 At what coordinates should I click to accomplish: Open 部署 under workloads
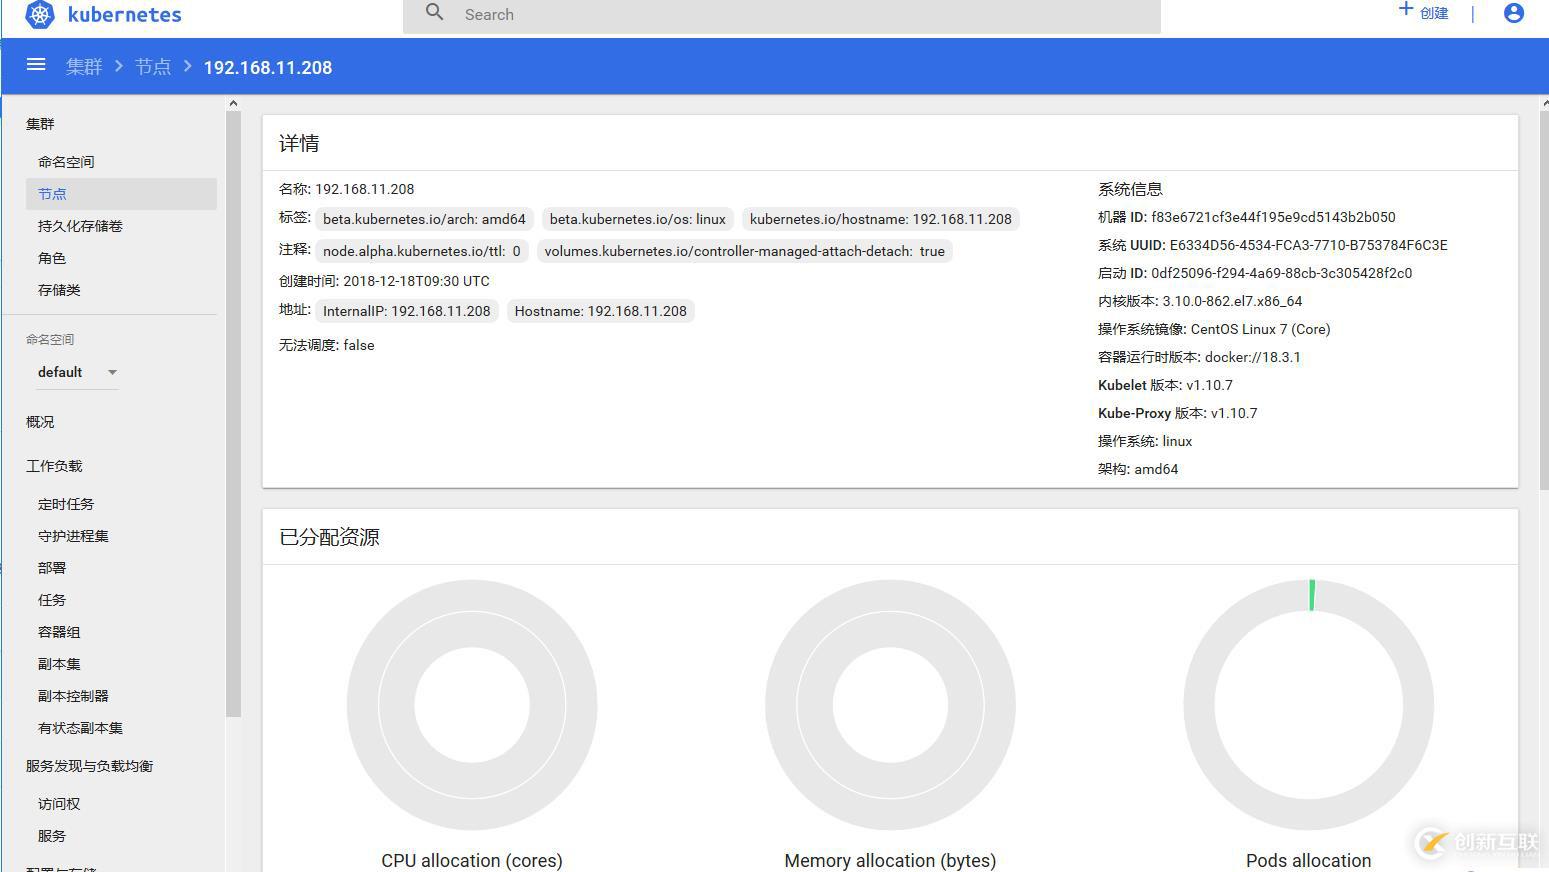pyautogui.click(x=51, y=567)
